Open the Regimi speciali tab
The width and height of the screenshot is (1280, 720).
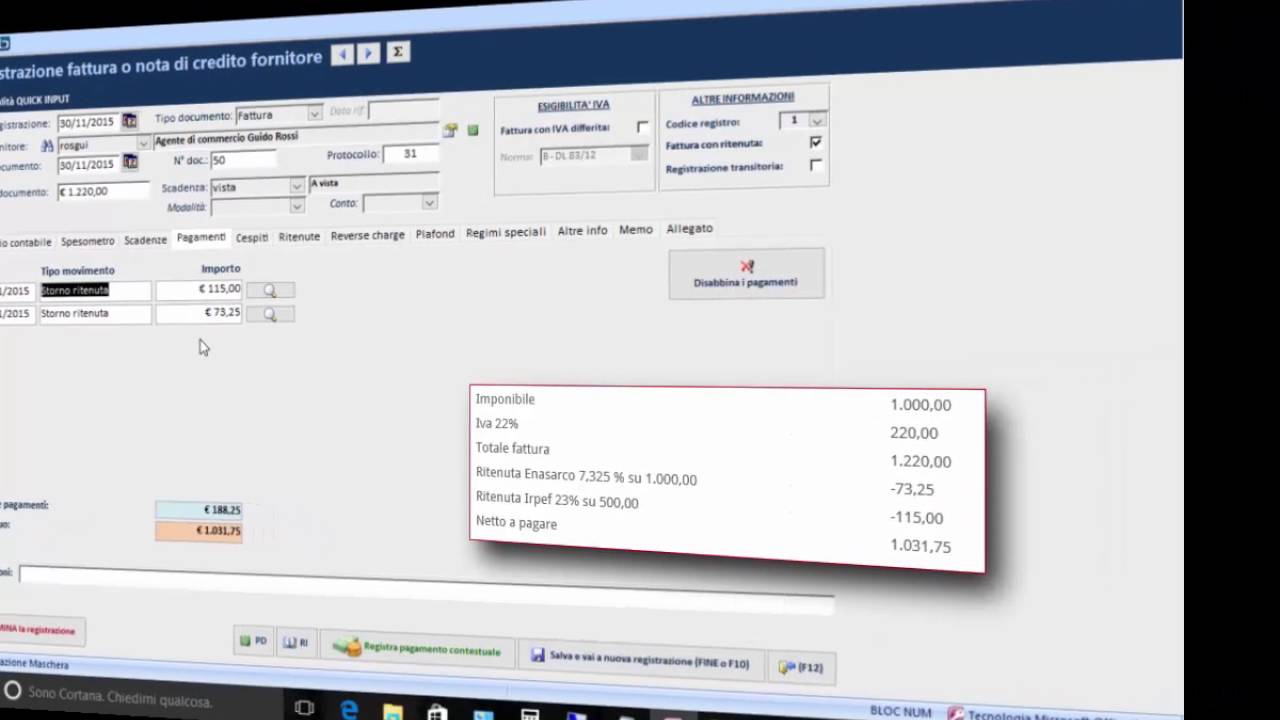[506, 232]
